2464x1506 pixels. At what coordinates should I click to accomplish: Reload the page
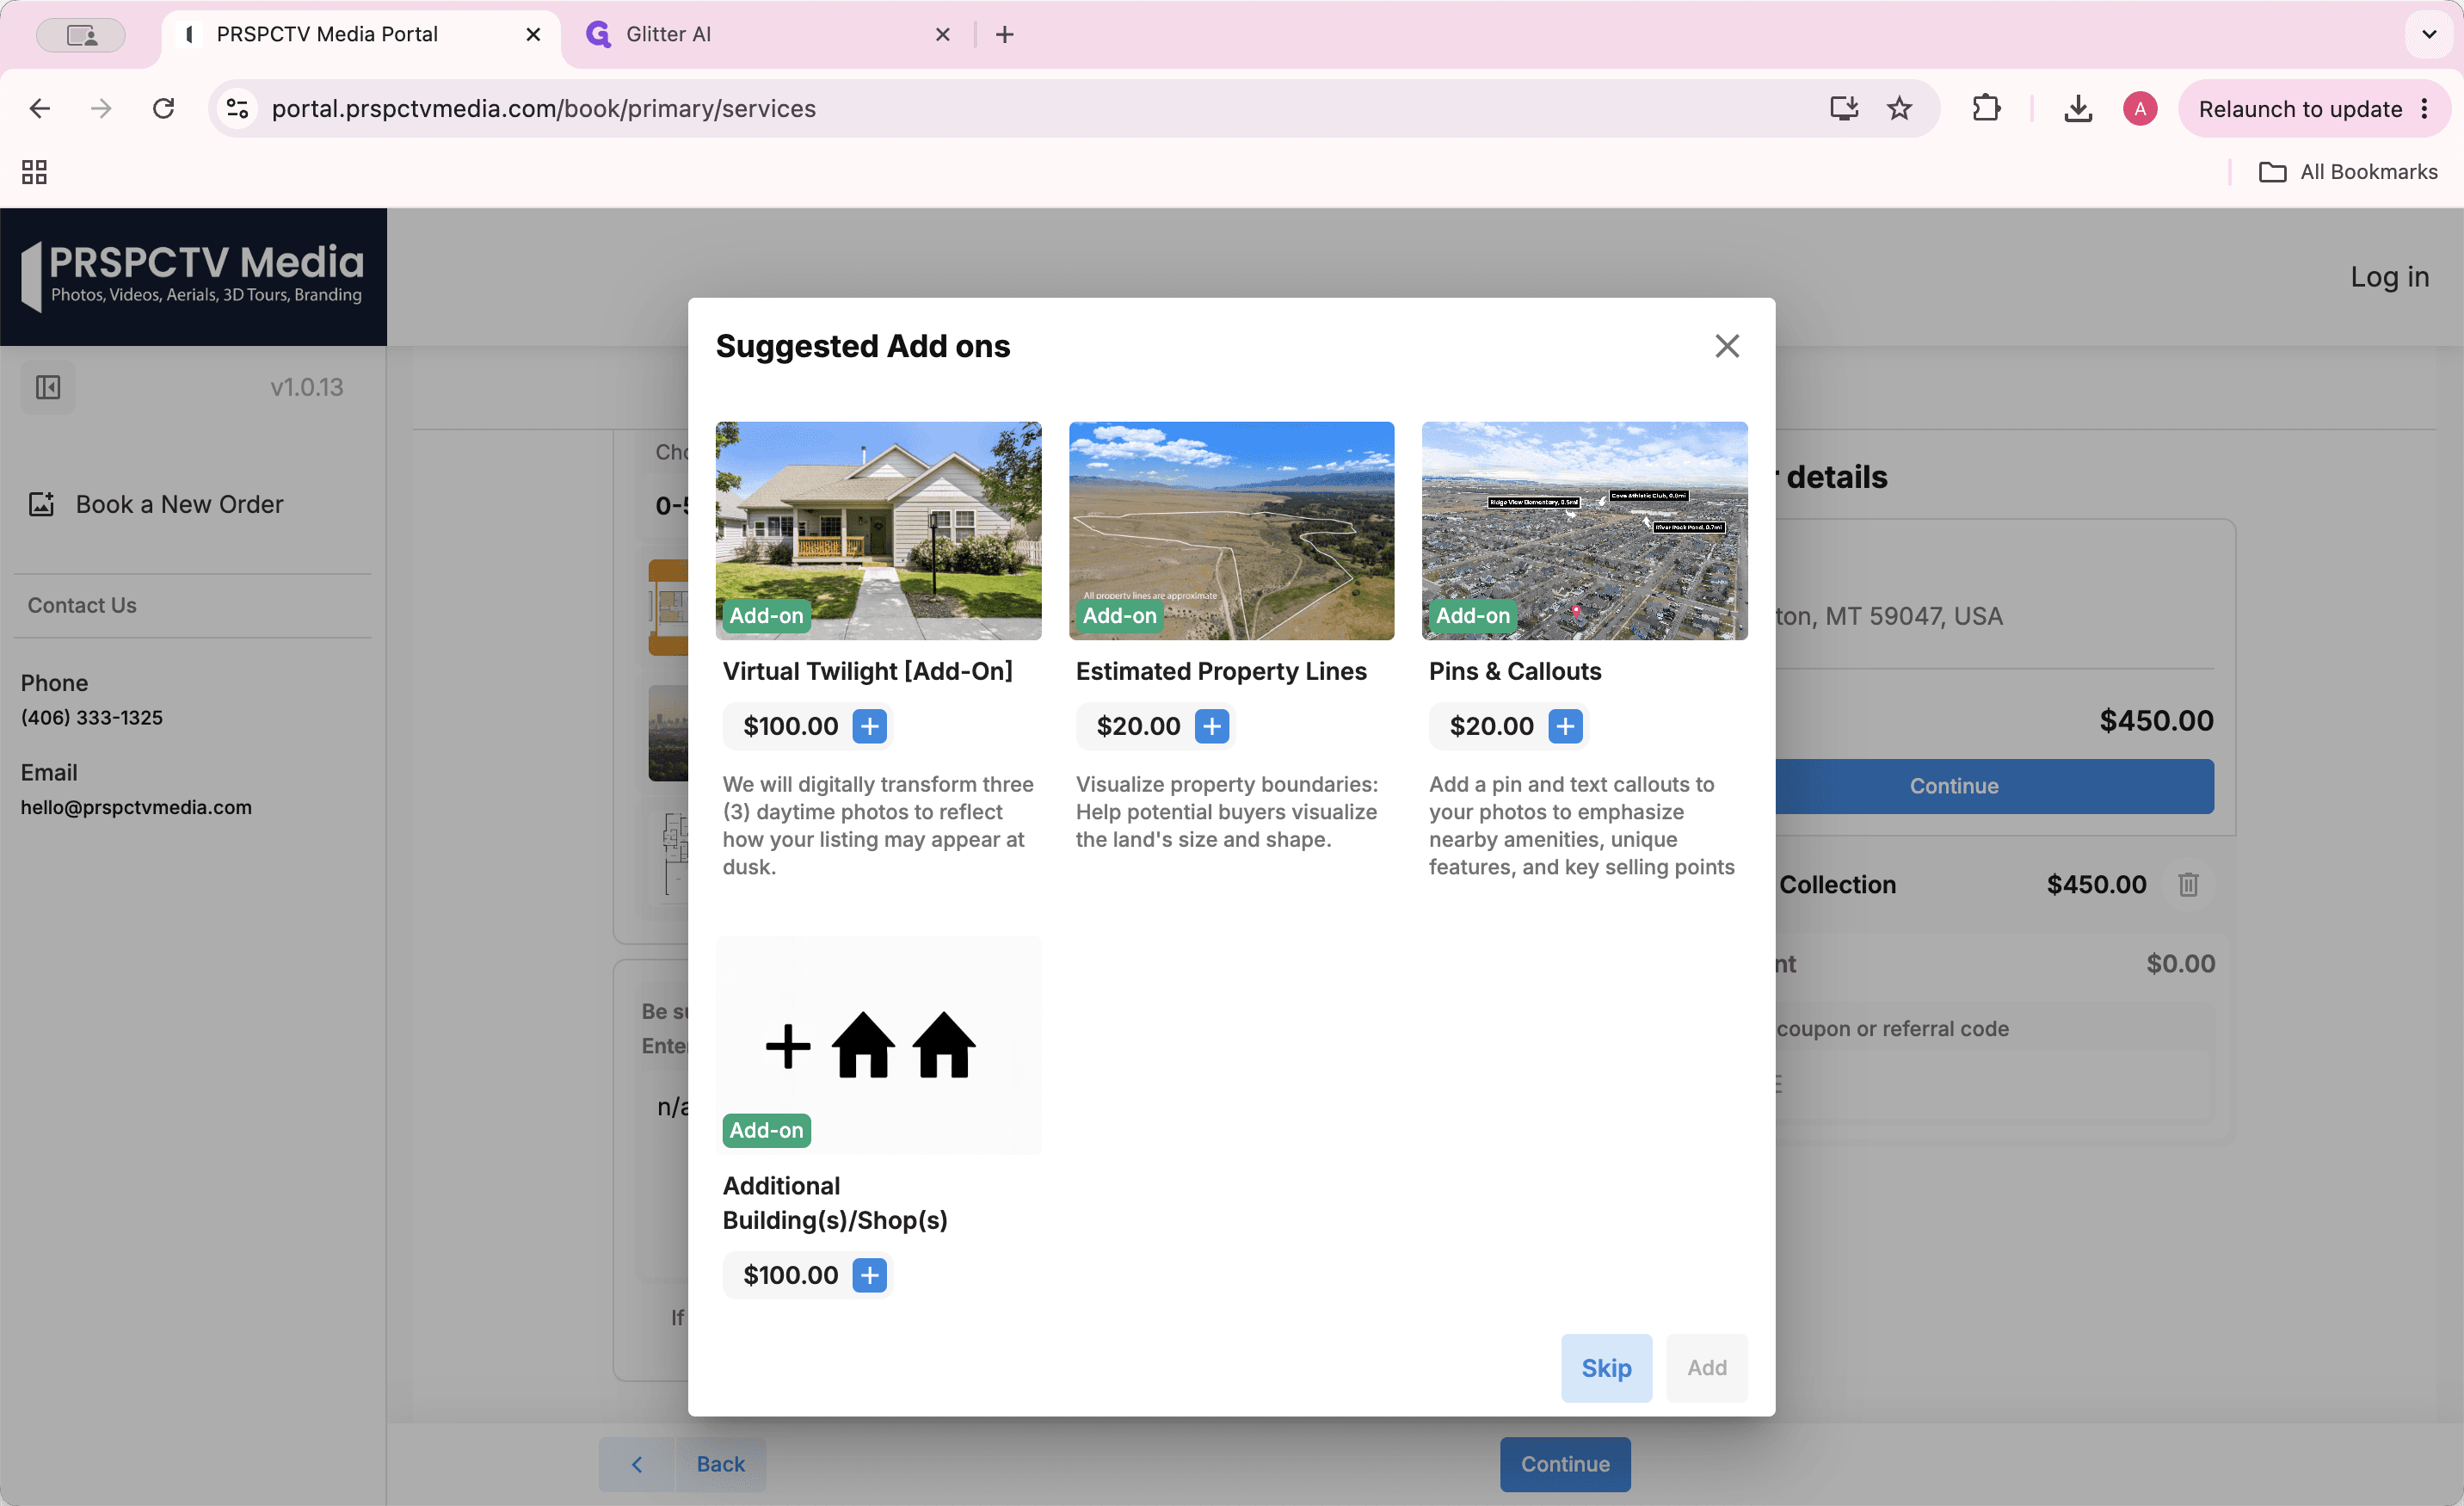click(x=163, y=108)
